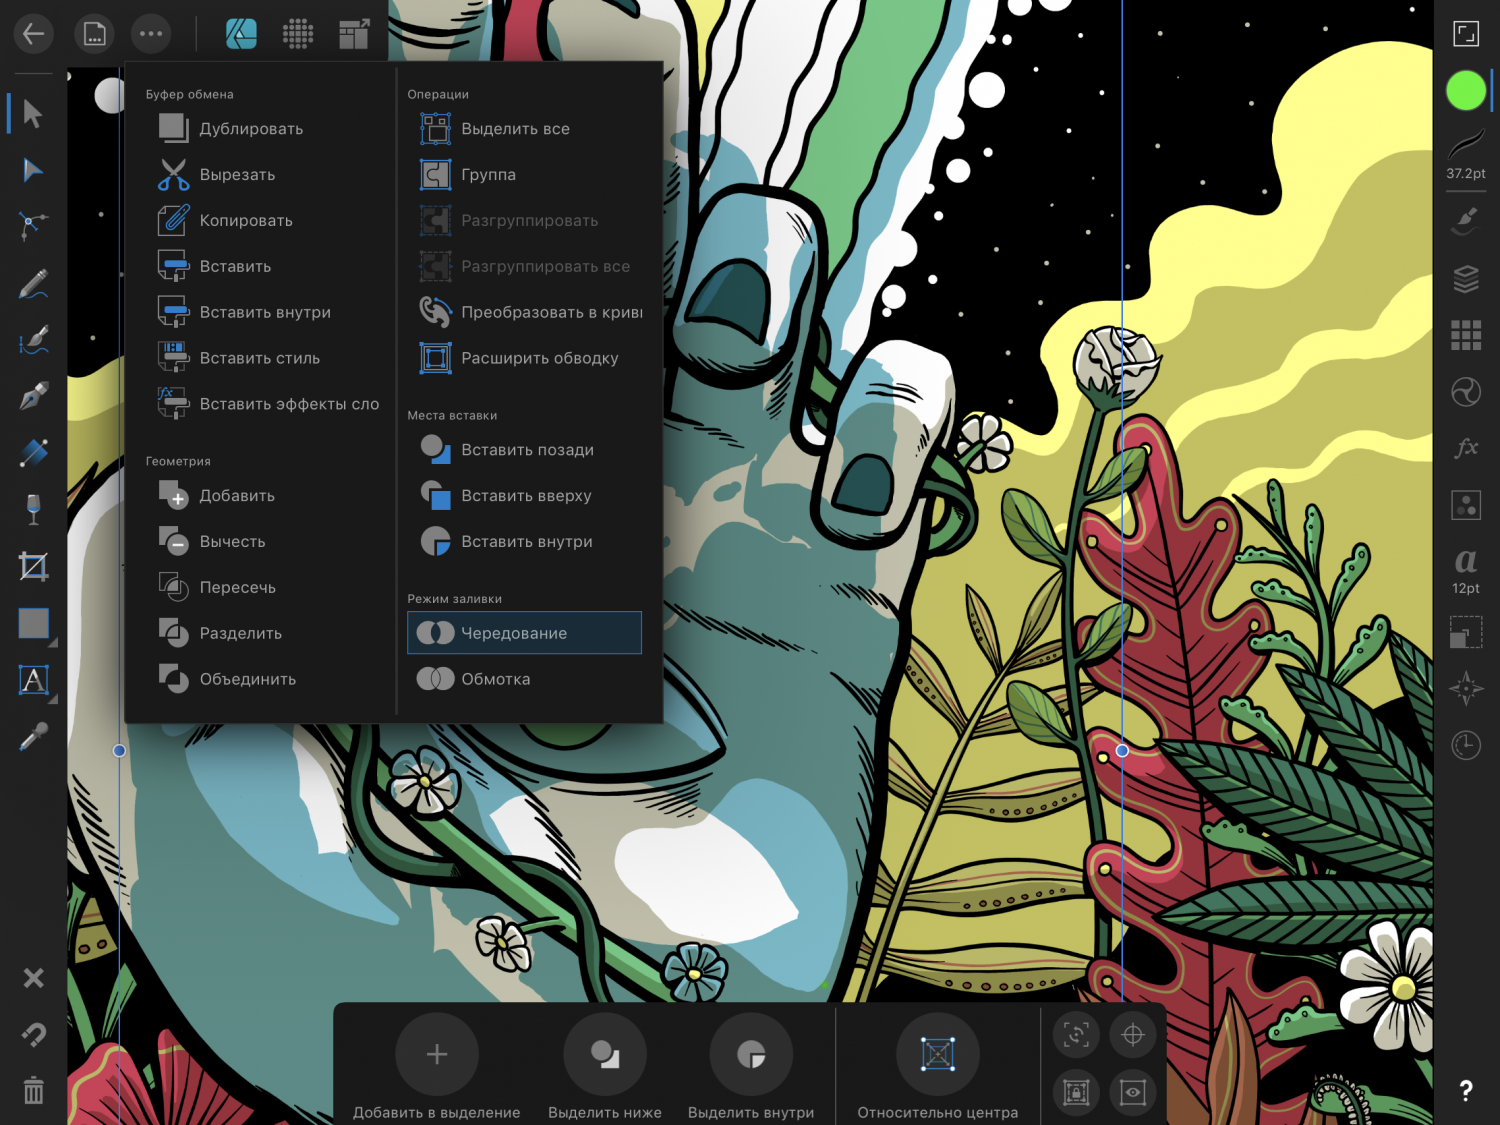
Task: Select Чередование fill mode
Action: pyautogui.click(x=525, y=633)
